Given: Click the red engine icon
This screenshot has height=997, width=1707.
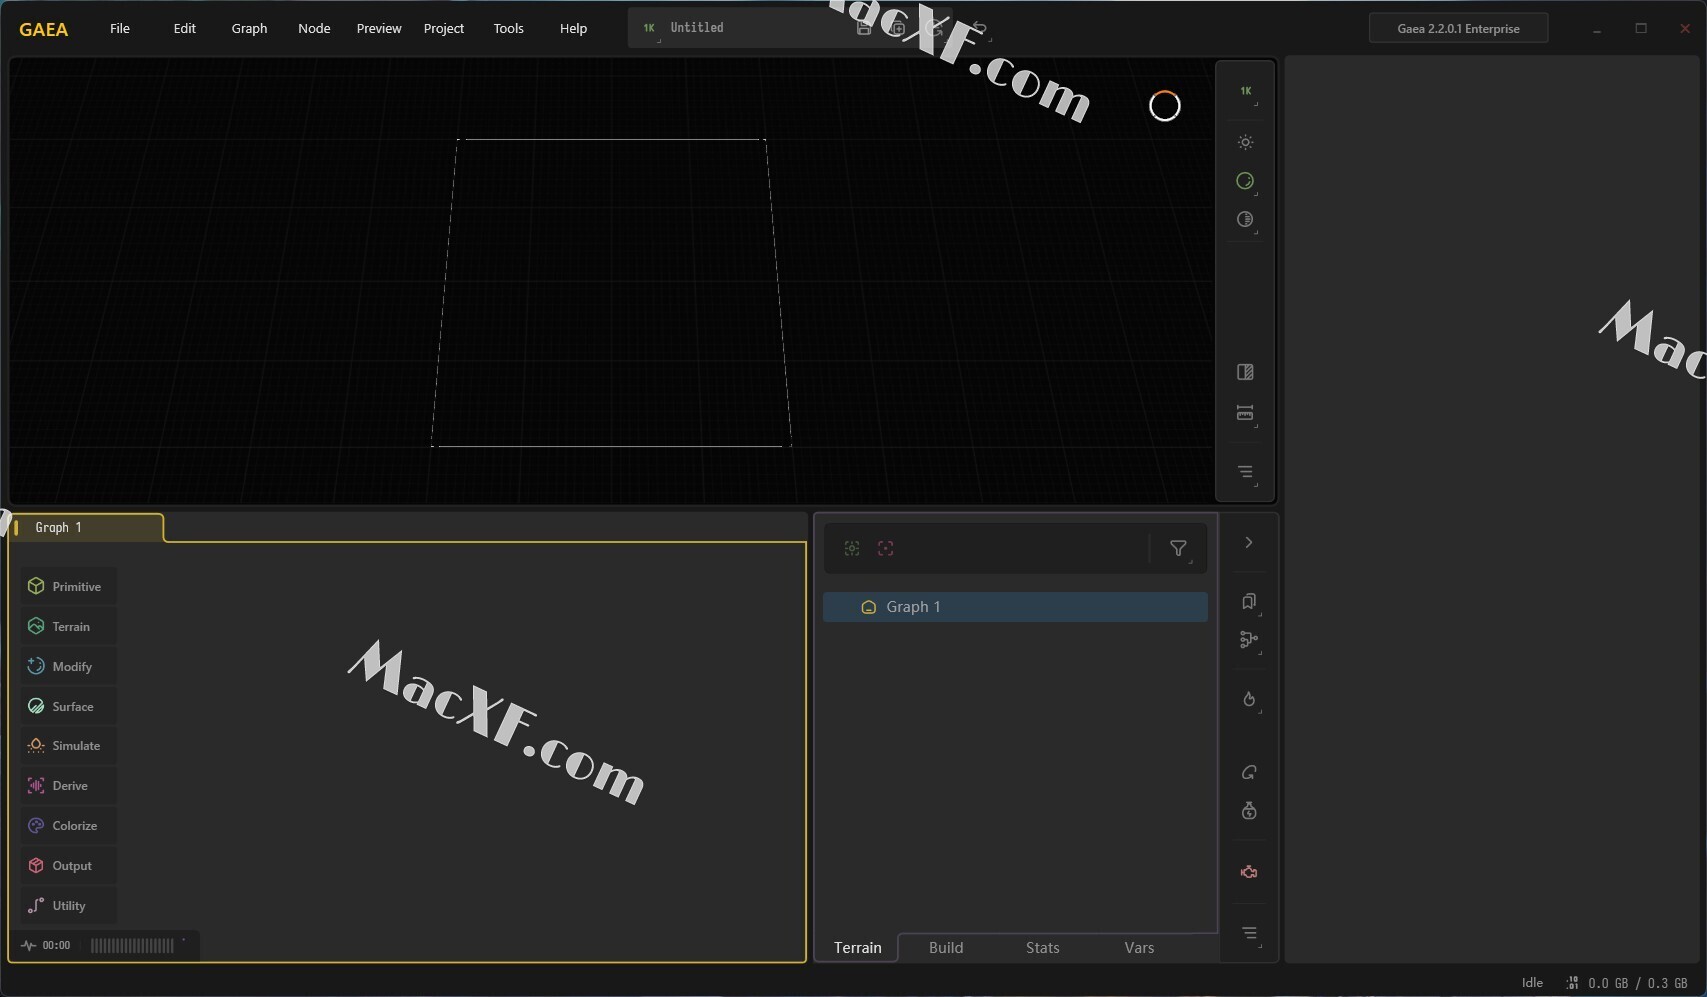Looking at the screenshot, I should [x=1249, y=872].
